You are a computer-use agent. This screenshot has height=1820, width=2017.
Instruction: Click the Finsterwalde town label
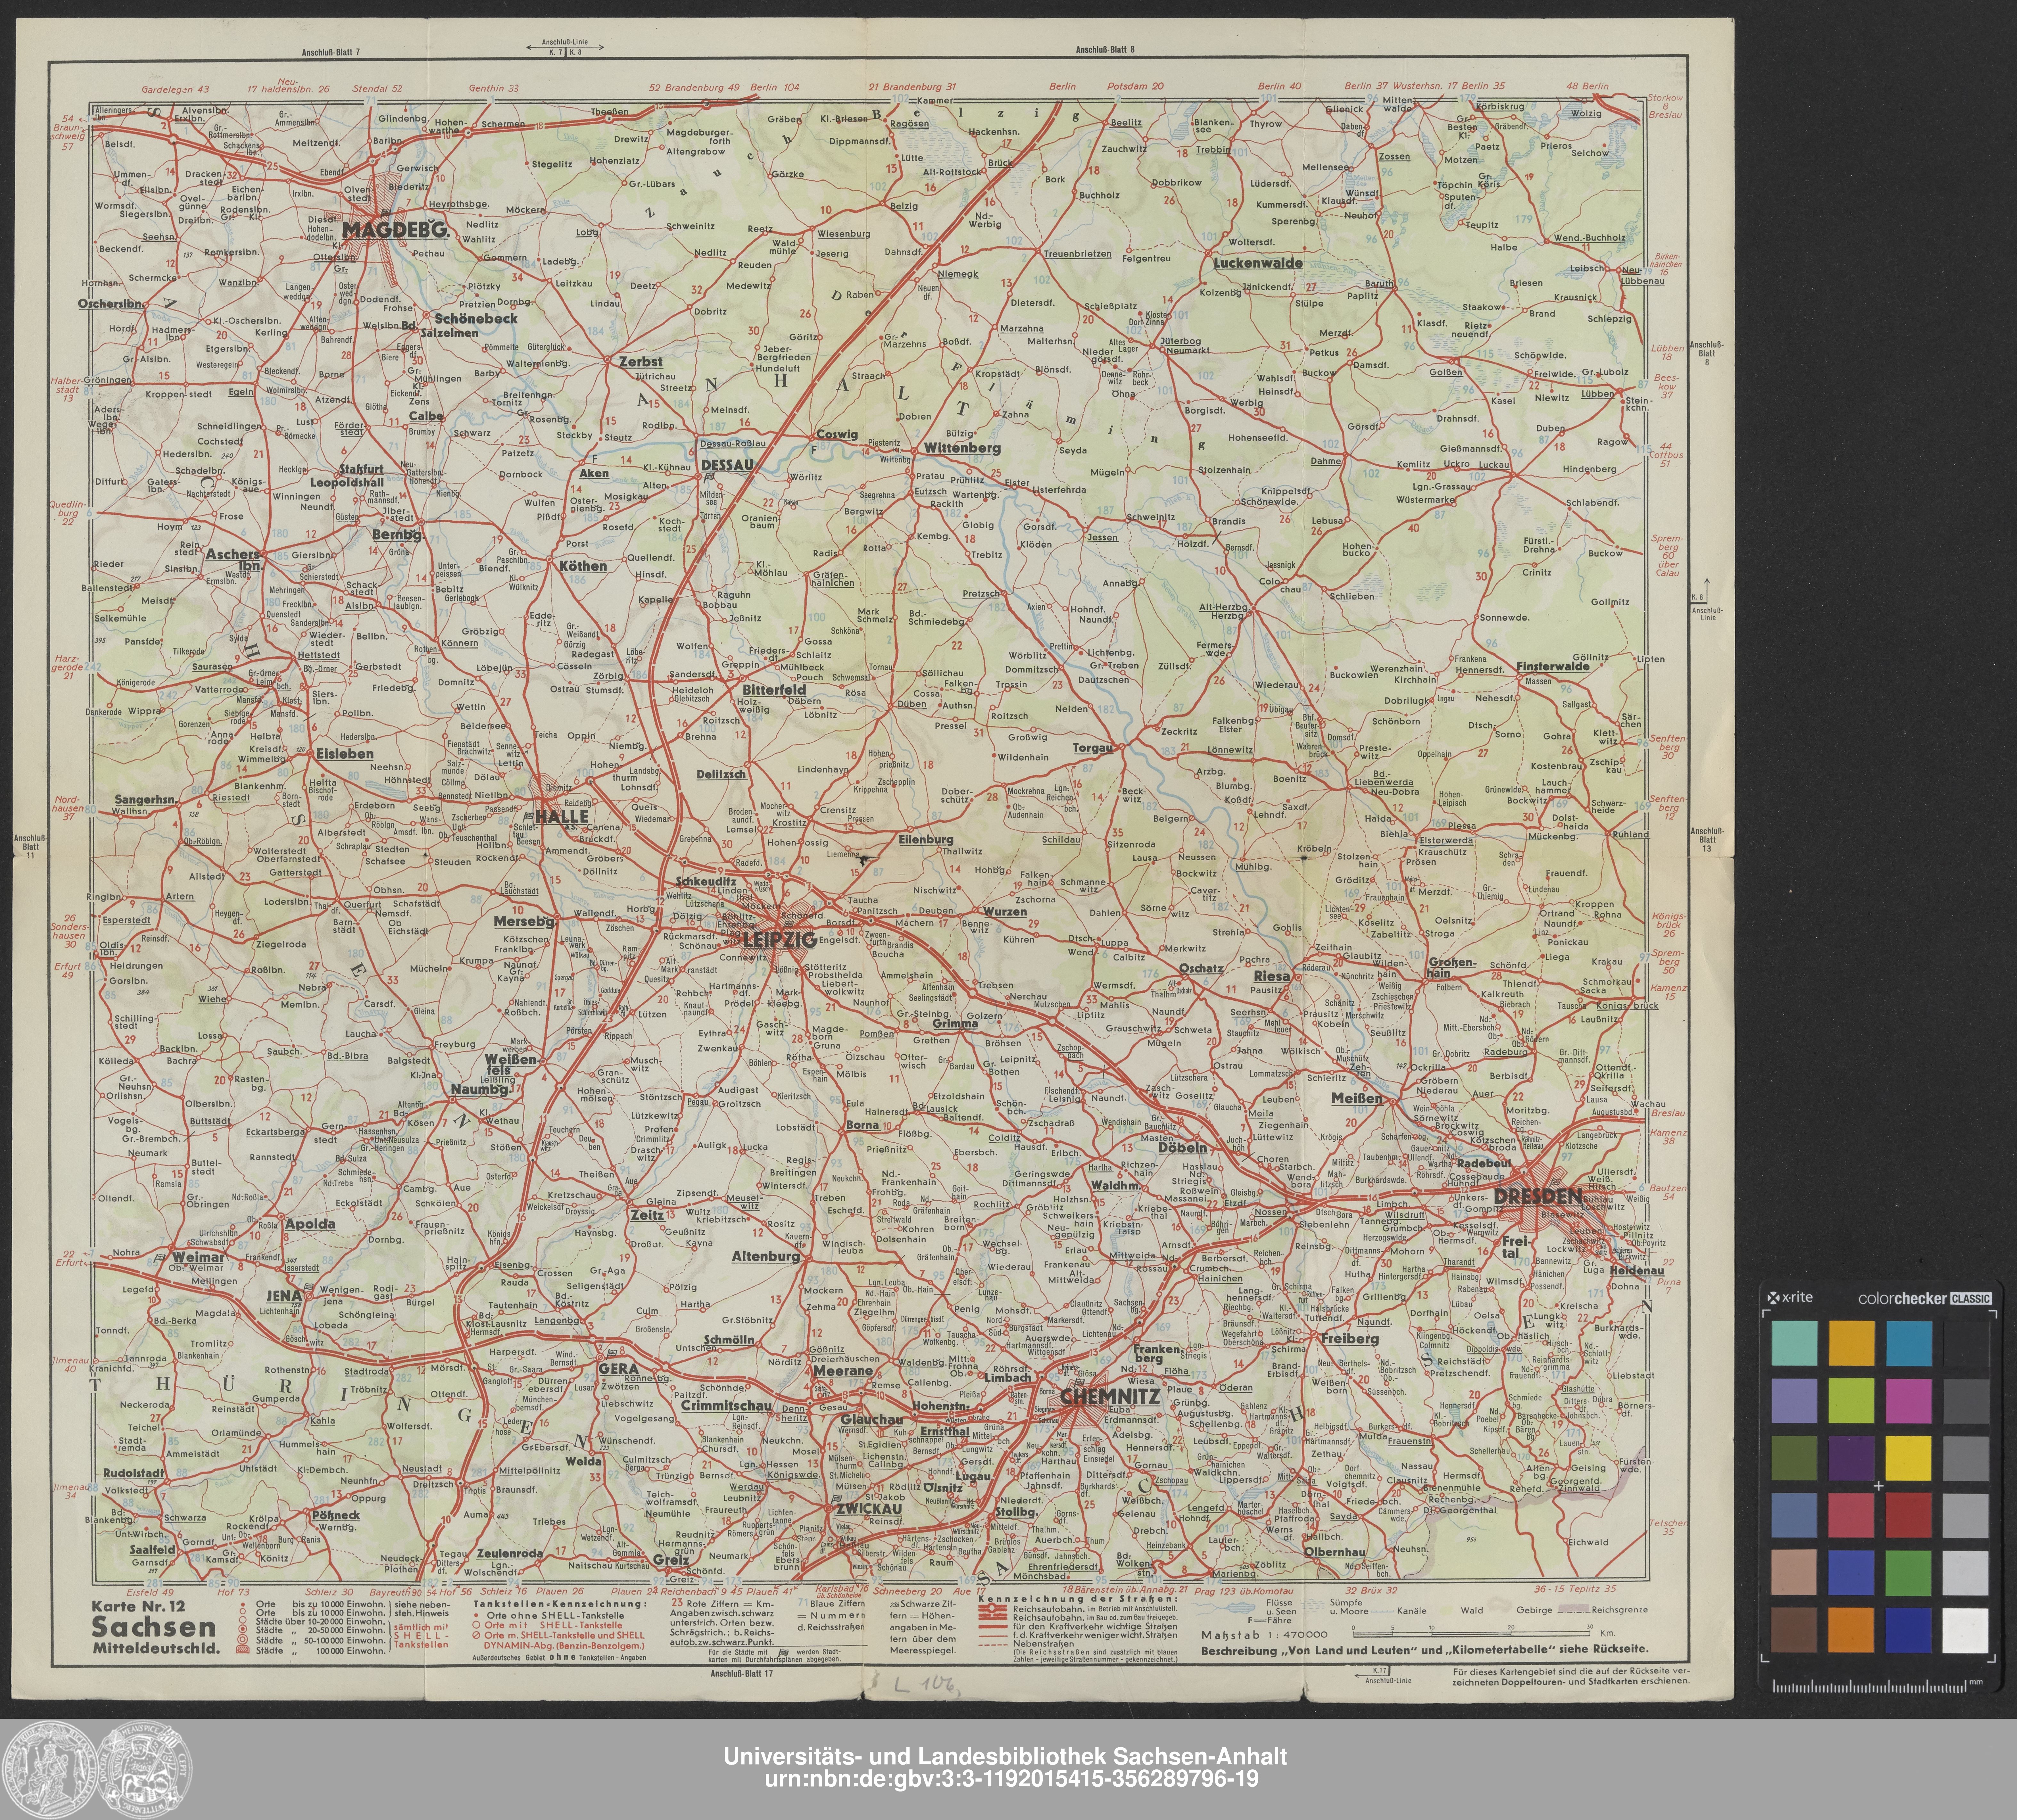(x=1553, y=666)
